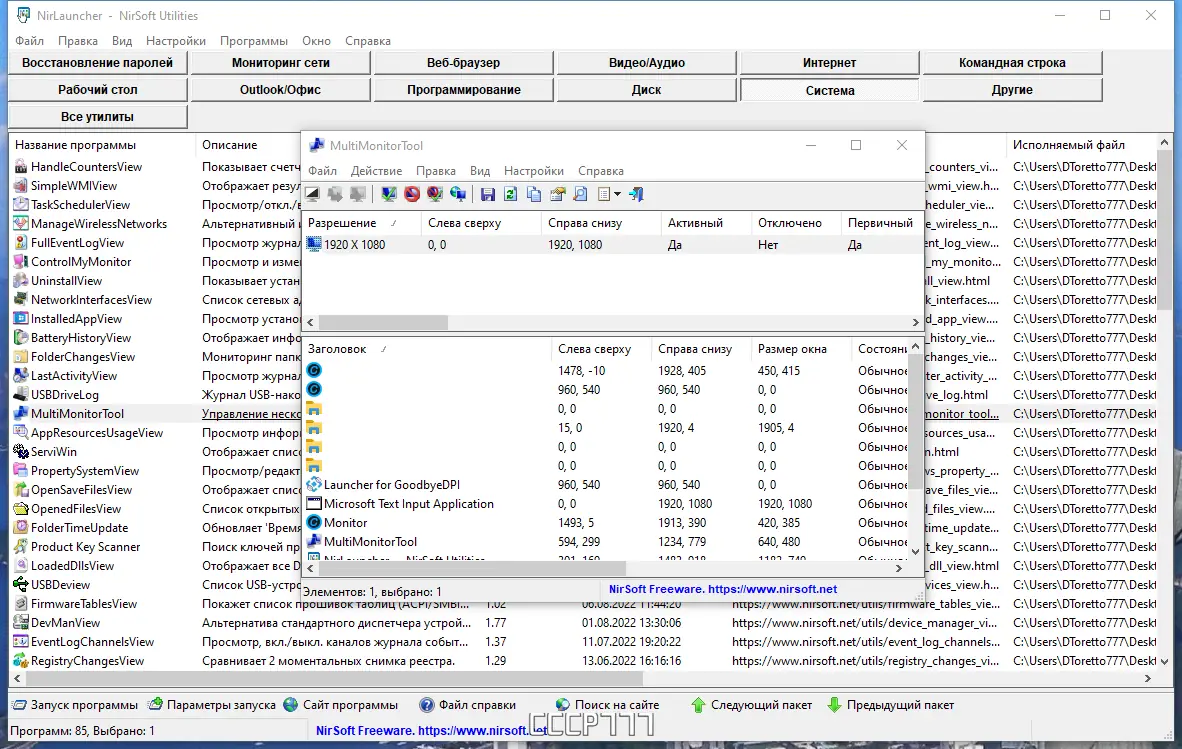The width and height of the screenshot is (1182, 749).
Task: Refresh the monitor list via toolbar icon
Action: coord(511,194)
